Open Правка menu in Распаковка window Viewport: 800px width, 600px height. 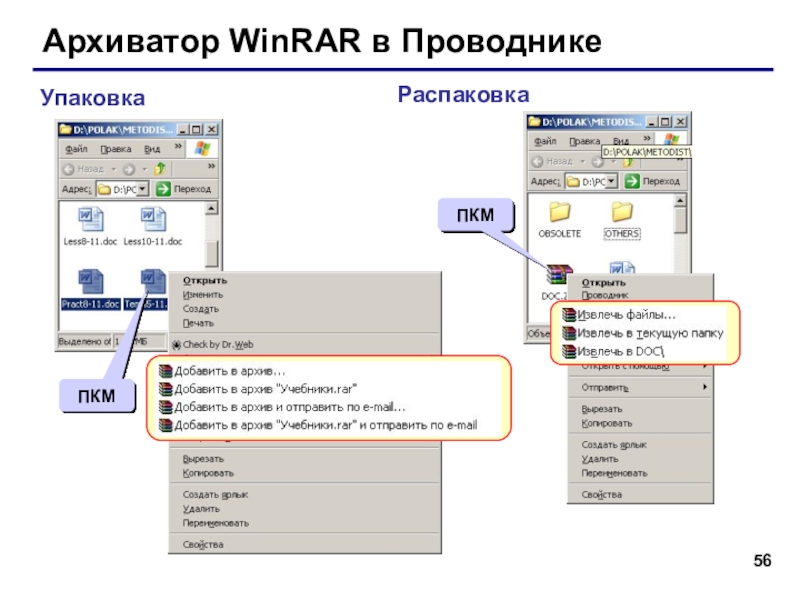585,141
